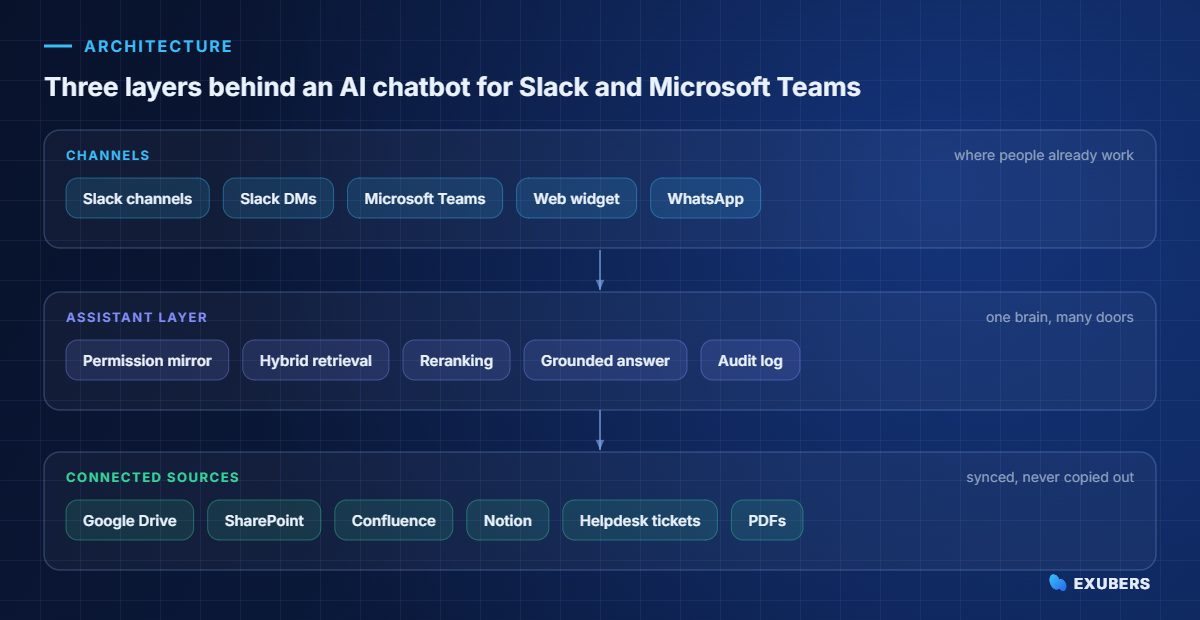The height and width of the screenshot is (620, 1200).
Task: Click the Hybrid retrieval chip
Action: click(x=315, y=360)
